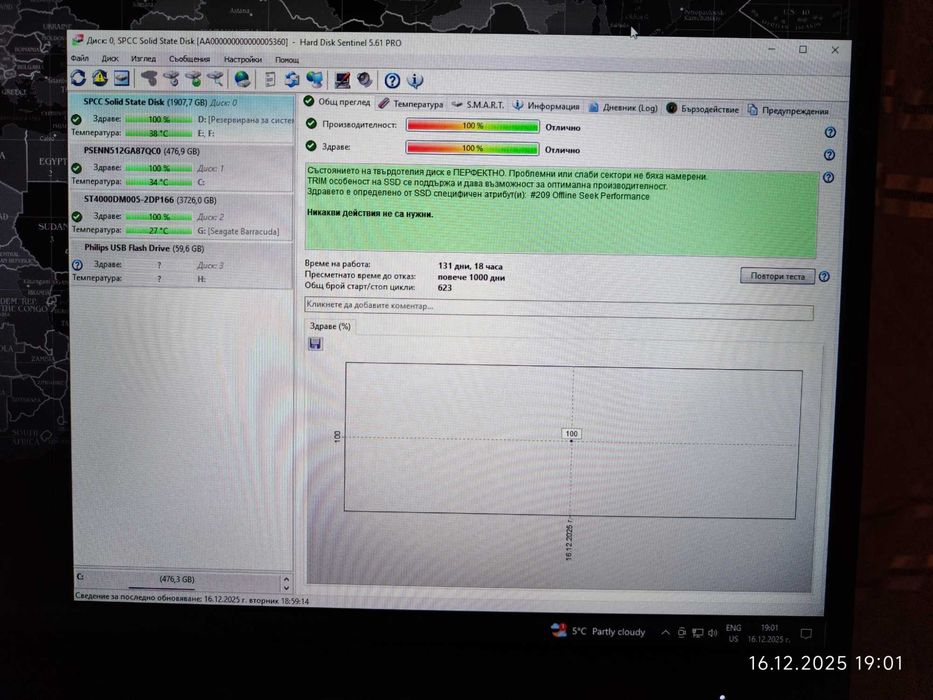Open the Настройки menu
This screenshot has height=700, width=933.
tap(243, 60)
